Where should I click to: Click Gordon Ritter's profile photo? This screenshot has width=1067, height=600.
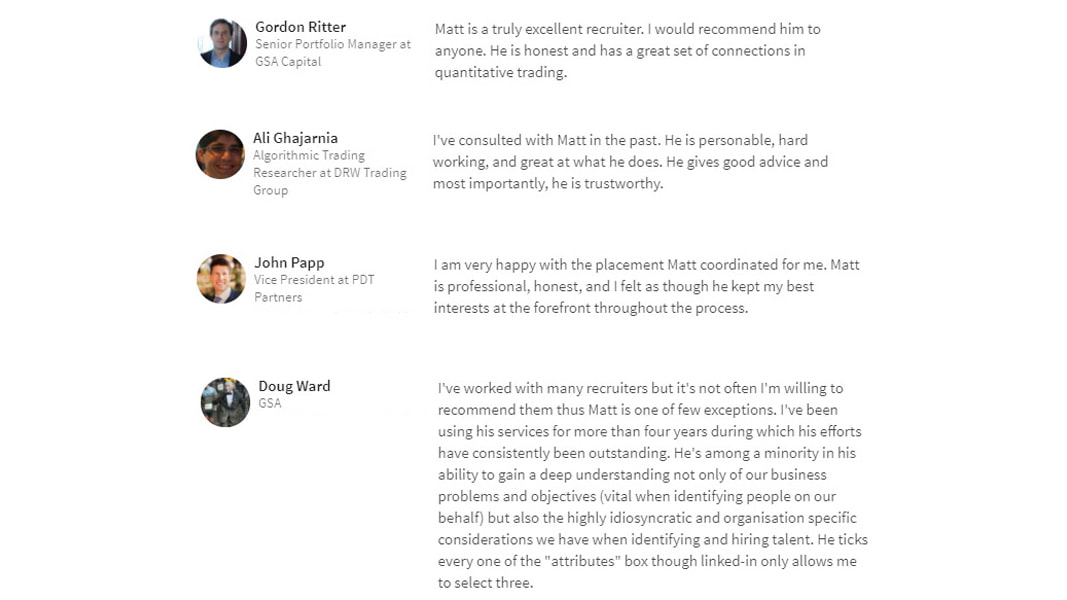223,43
